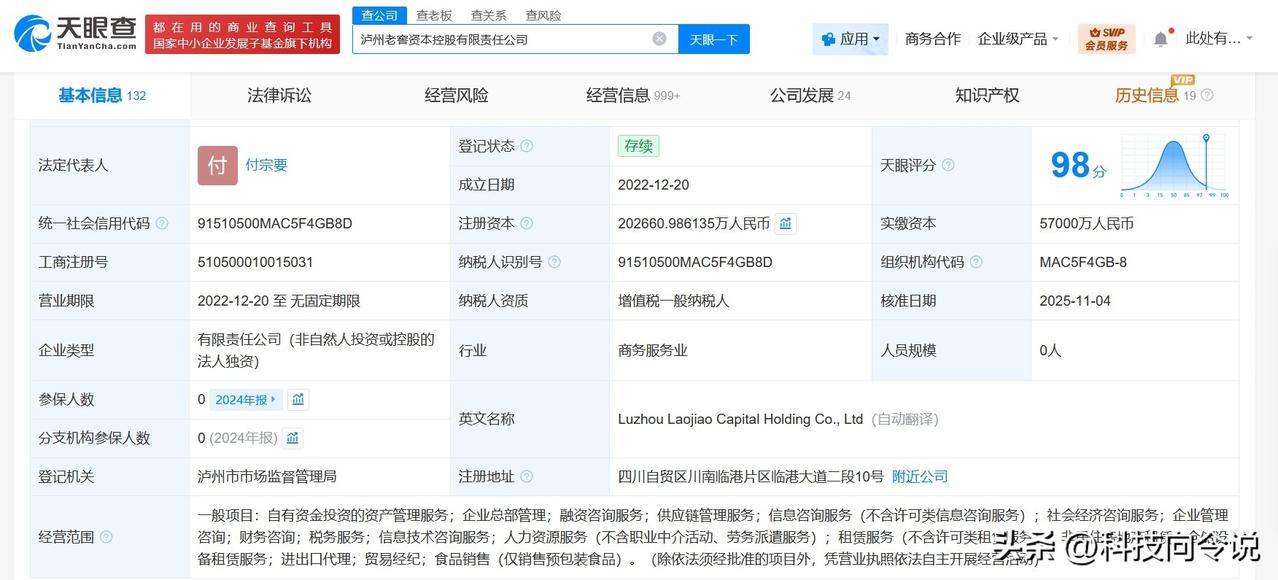Viewport: 1278px width, 580px height.
Task: Click the 登记状态 question mark icon
Action: tap(527, 145)
